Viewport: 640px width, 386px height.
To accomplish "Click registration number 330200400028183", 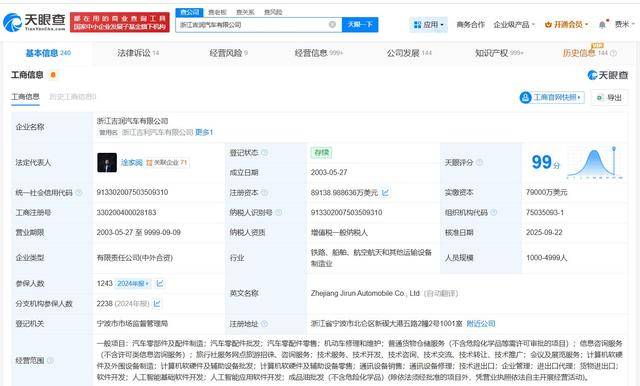I will click(126, 213).
